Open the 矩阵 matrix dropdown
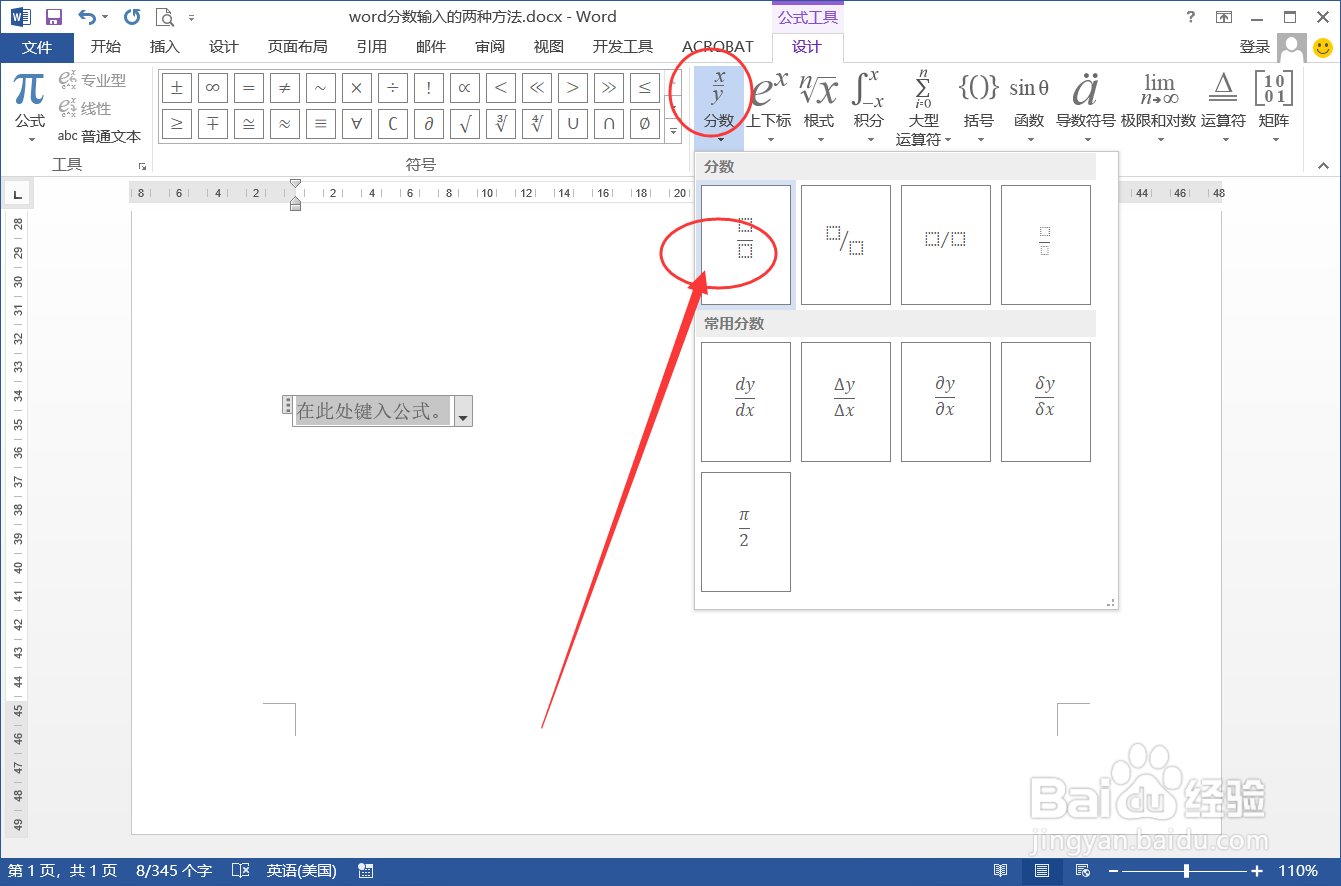The image size is (1341, 886). click(1274, 108)
